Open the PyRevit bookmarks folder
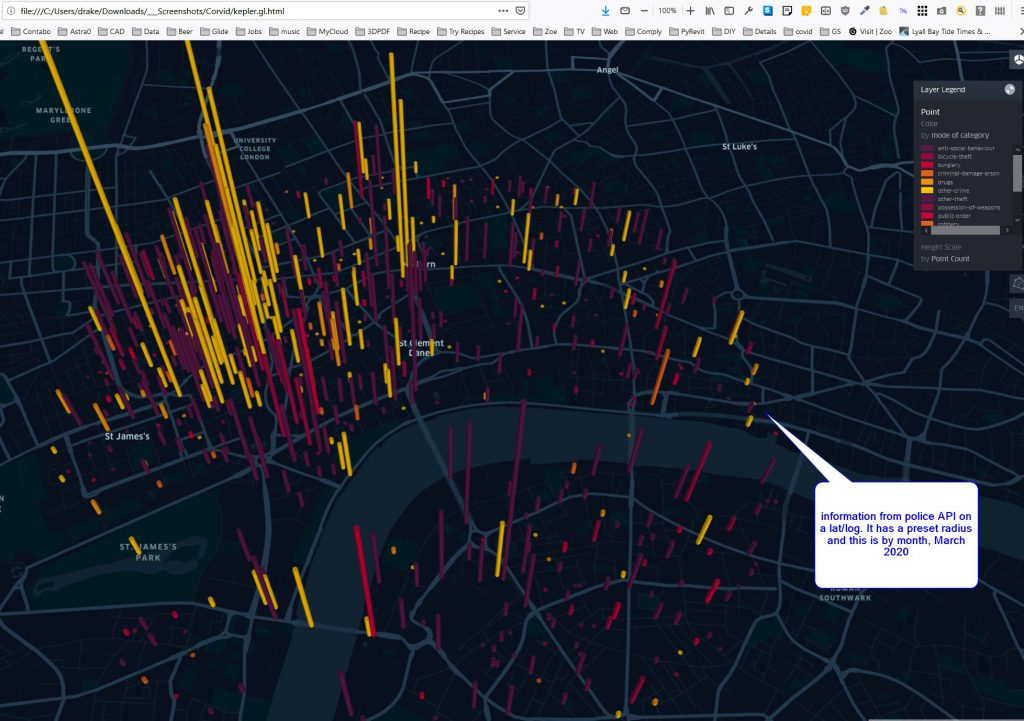This screenshot has width=1024, height=721. click(x=686, y=31)
